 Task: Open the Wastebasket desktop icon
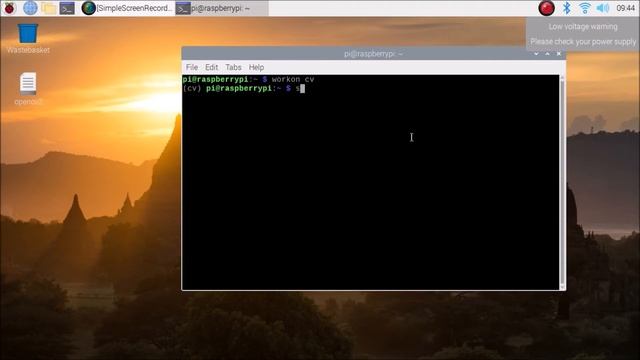tap(28, 38)
